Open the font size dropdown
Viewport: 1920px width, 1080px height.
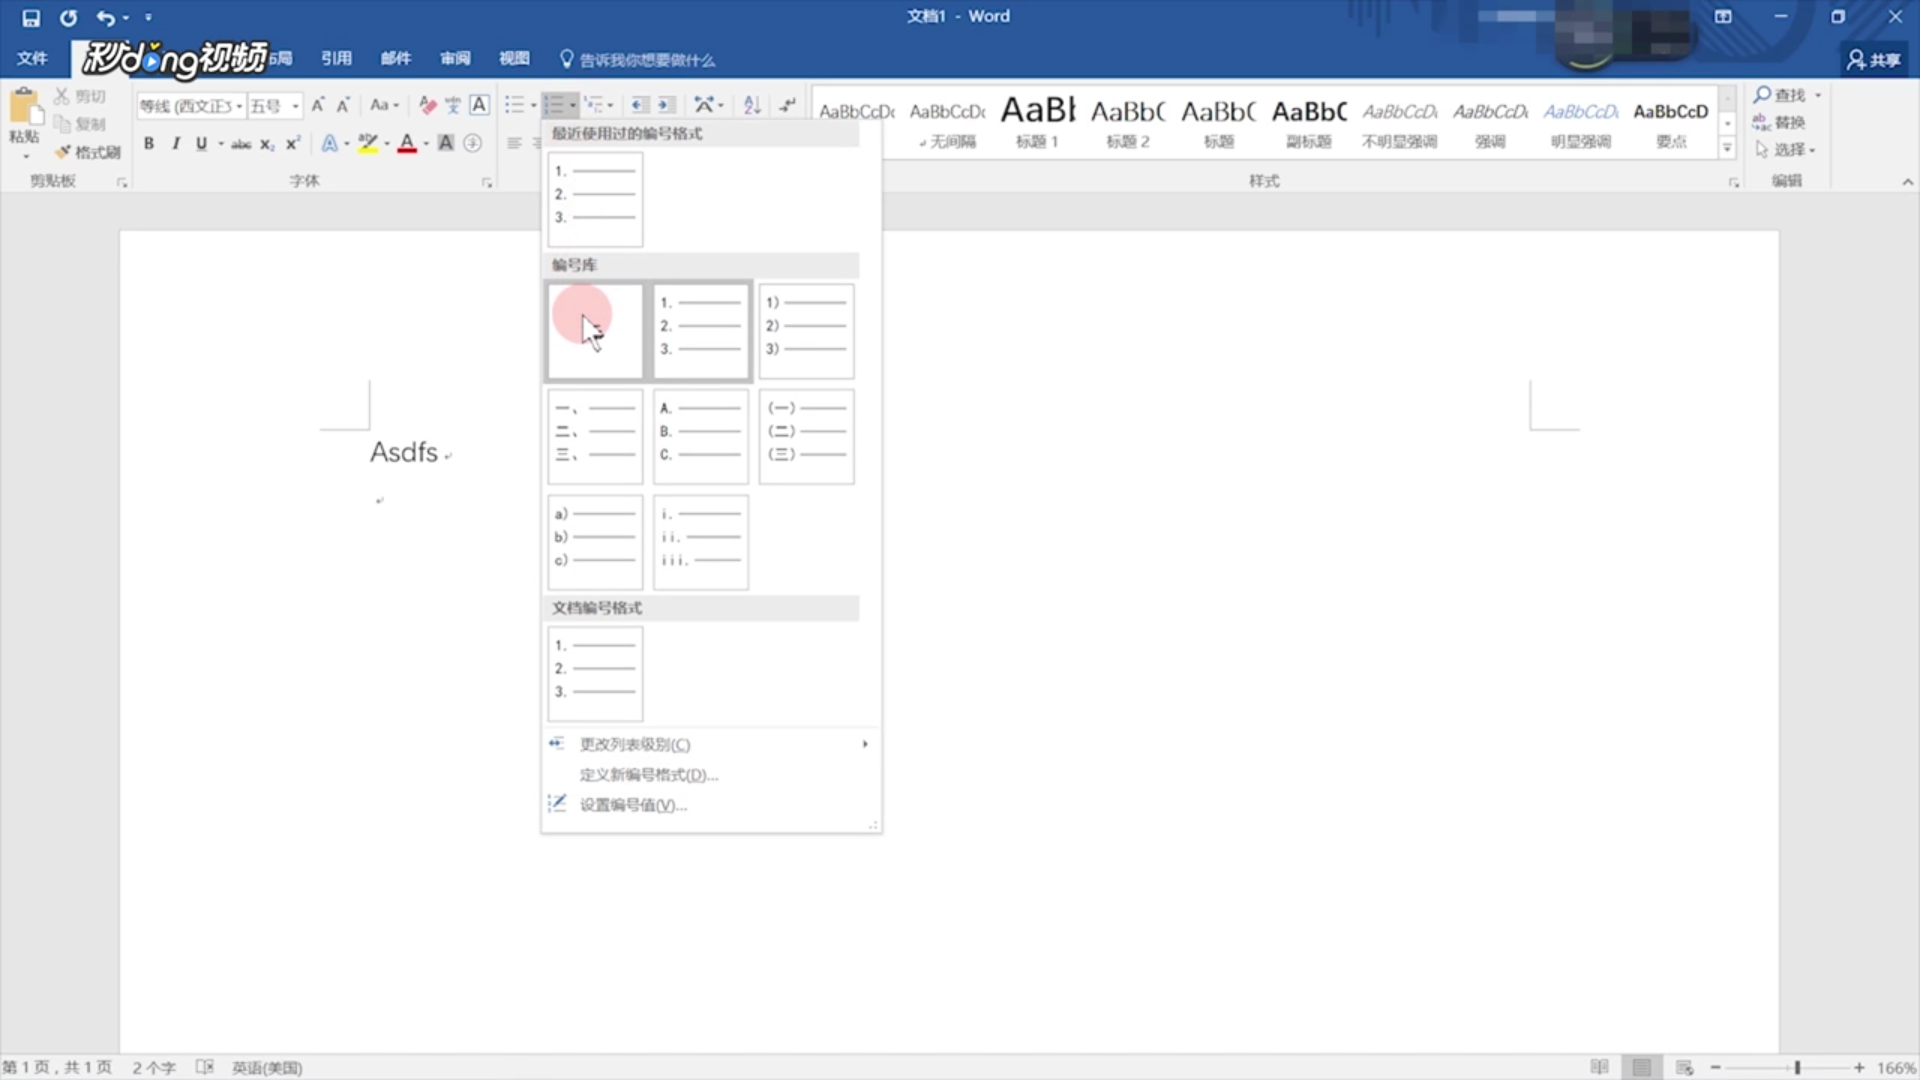point(295,106)
